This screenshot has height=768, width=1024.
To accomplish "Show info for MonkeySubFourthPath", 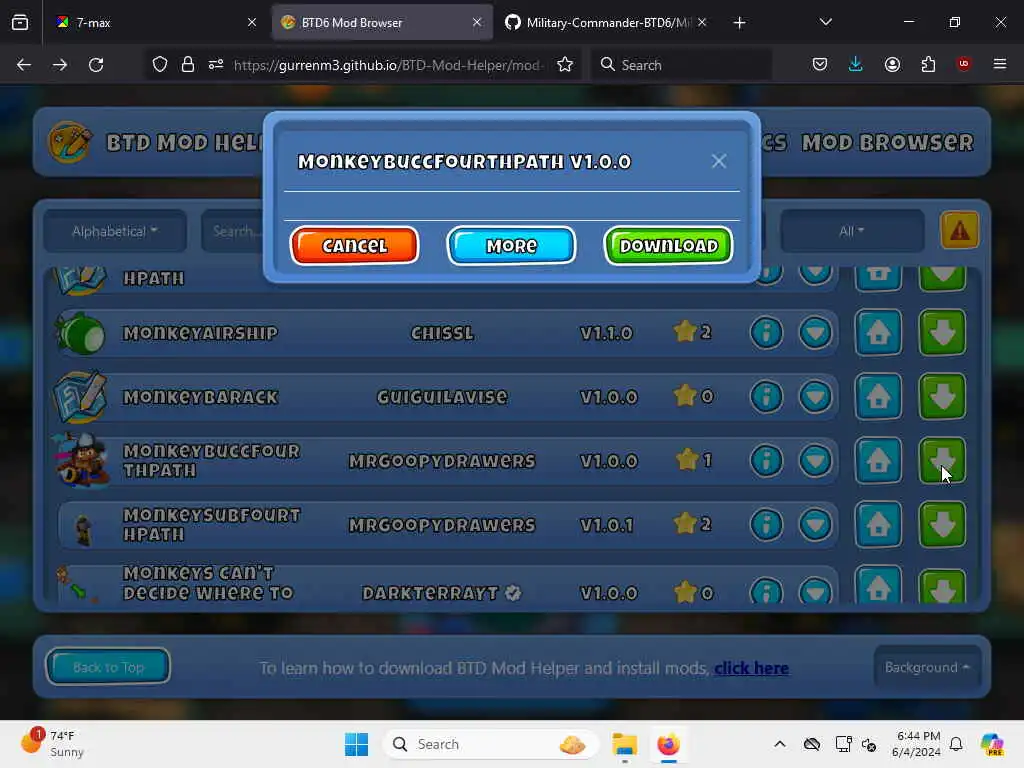I will [766, 524].
